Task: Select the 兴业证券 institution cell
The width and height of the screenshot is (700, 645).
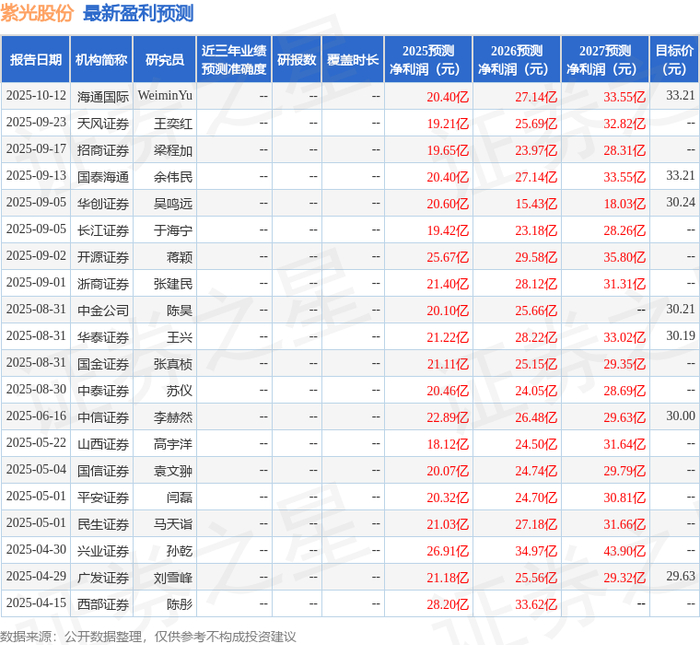Action: coord(103,551)
